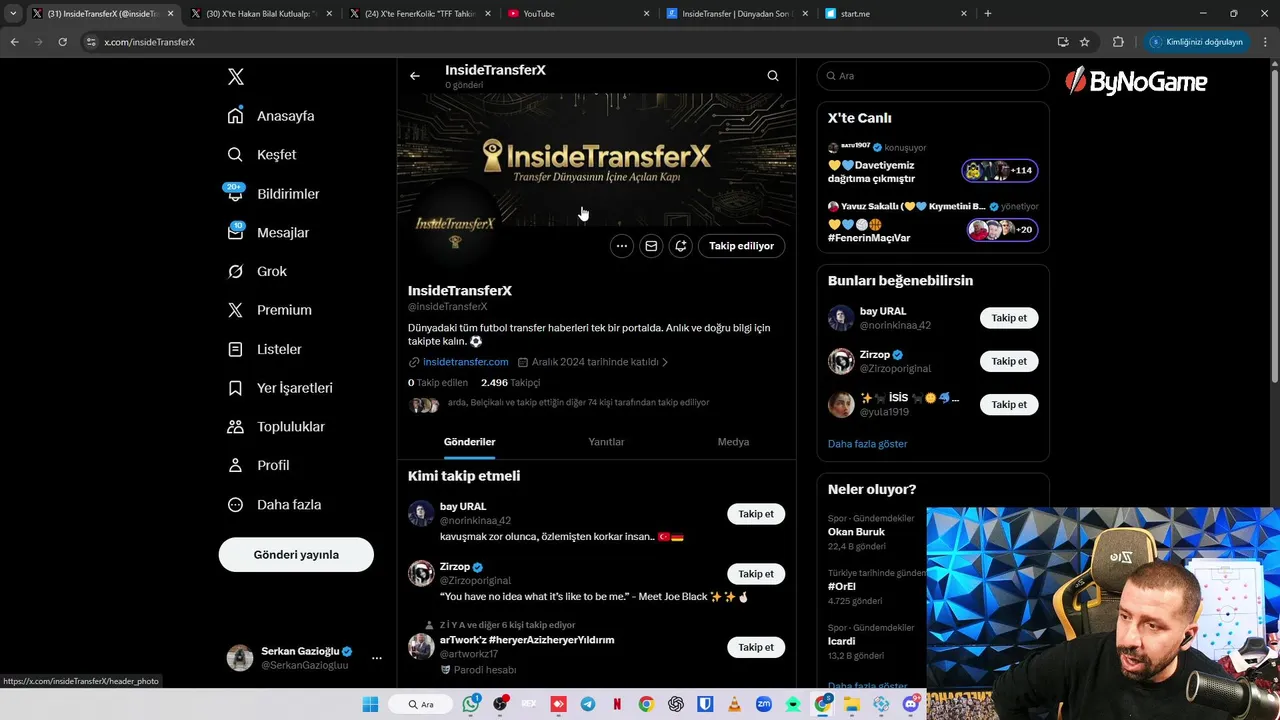
Task: Follow Zirzop in Kimi takip etmeli
Action: 756,574
